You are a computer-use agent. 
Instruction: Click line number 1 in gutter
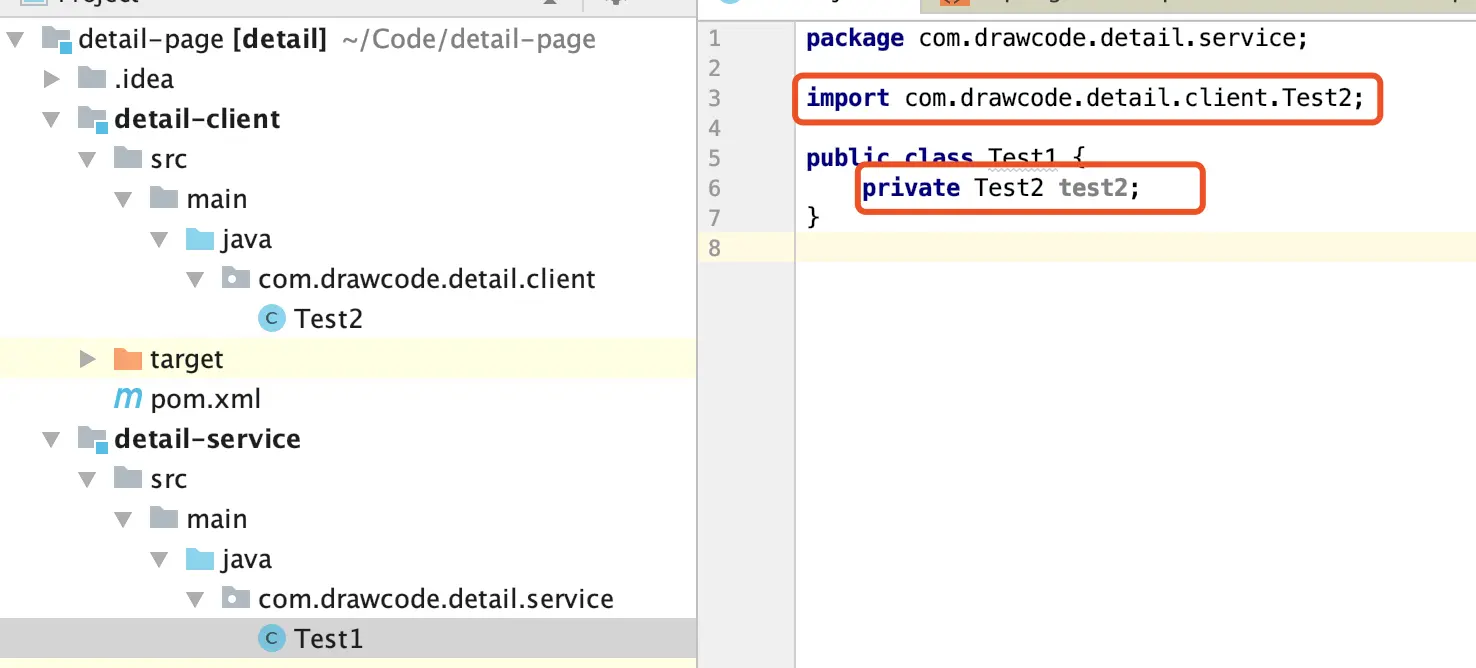pos(714,39)
